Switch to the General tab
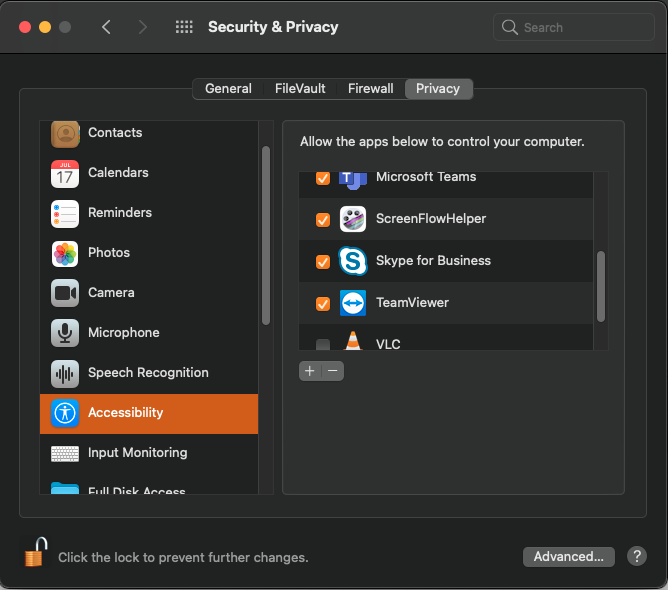The height and width of the screenshot is (590, 668). [228, 89]
